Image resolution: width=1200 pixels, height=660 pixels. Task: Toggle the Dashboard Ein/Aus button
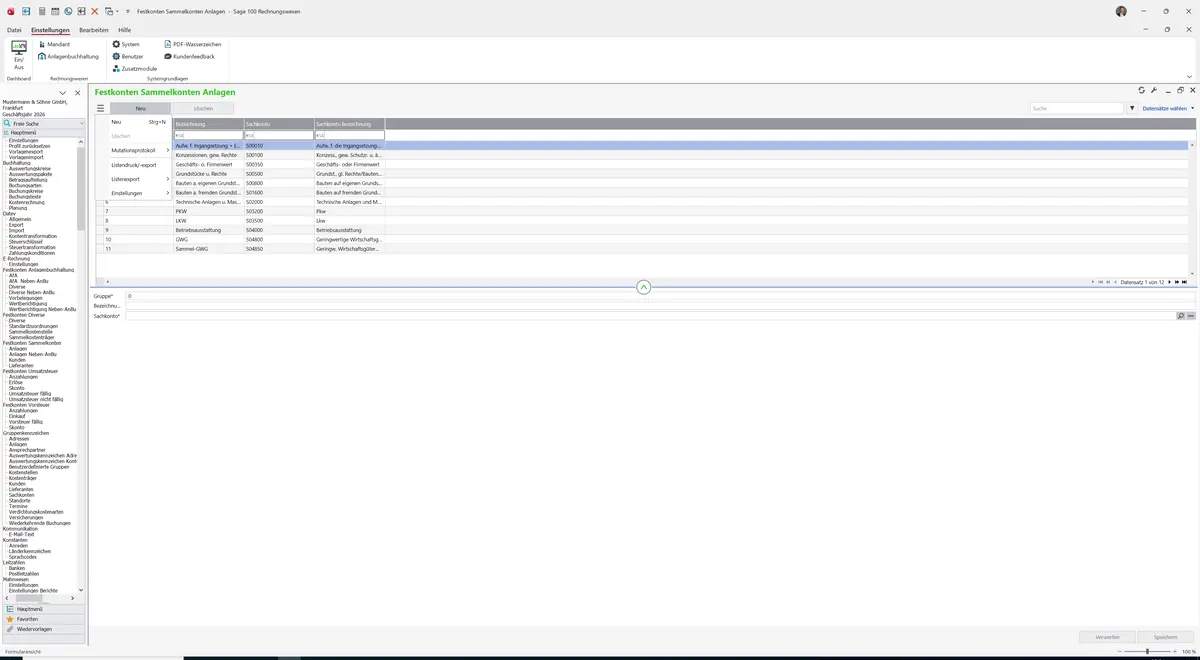tap(19, 56)
